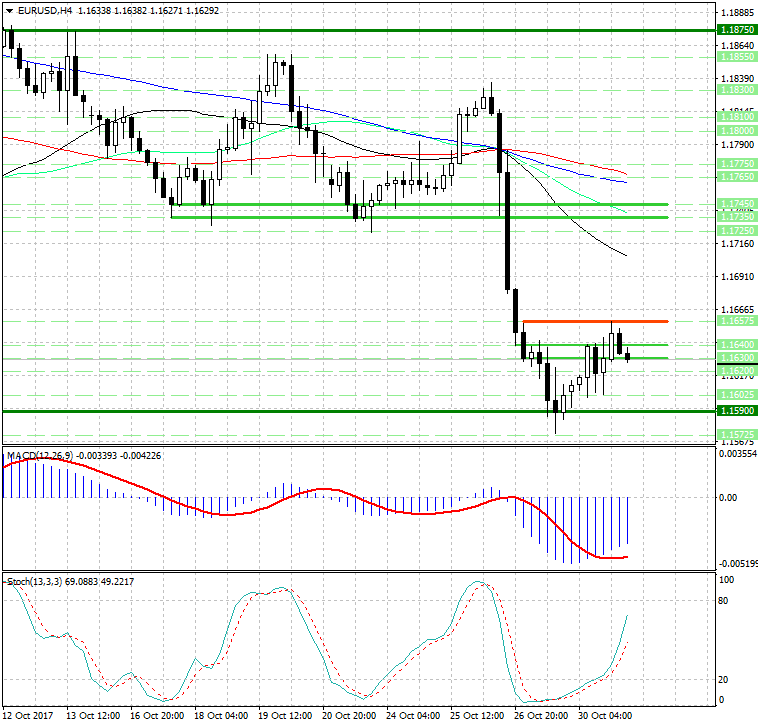This screenshot has width=758, height=727.
Task: Click the 1.16575 price label on axis
Action: (736, 321)
